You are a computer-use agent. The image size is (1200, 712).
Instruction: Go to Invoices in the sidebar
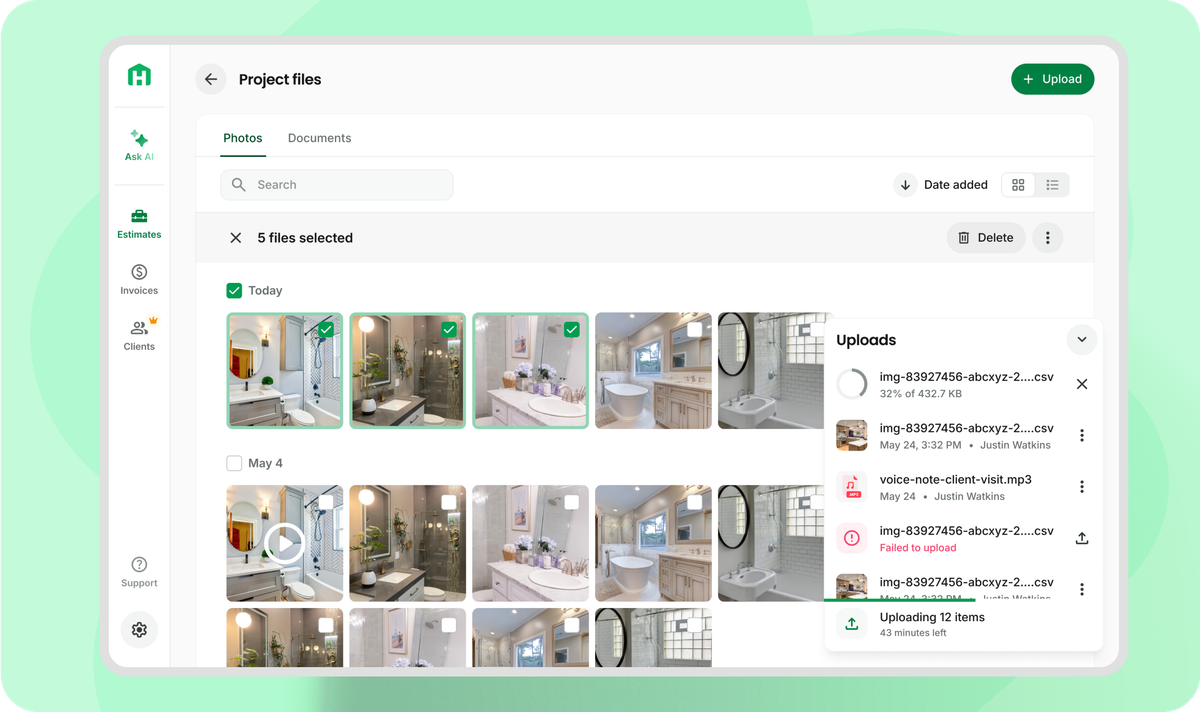click(139, 279)
